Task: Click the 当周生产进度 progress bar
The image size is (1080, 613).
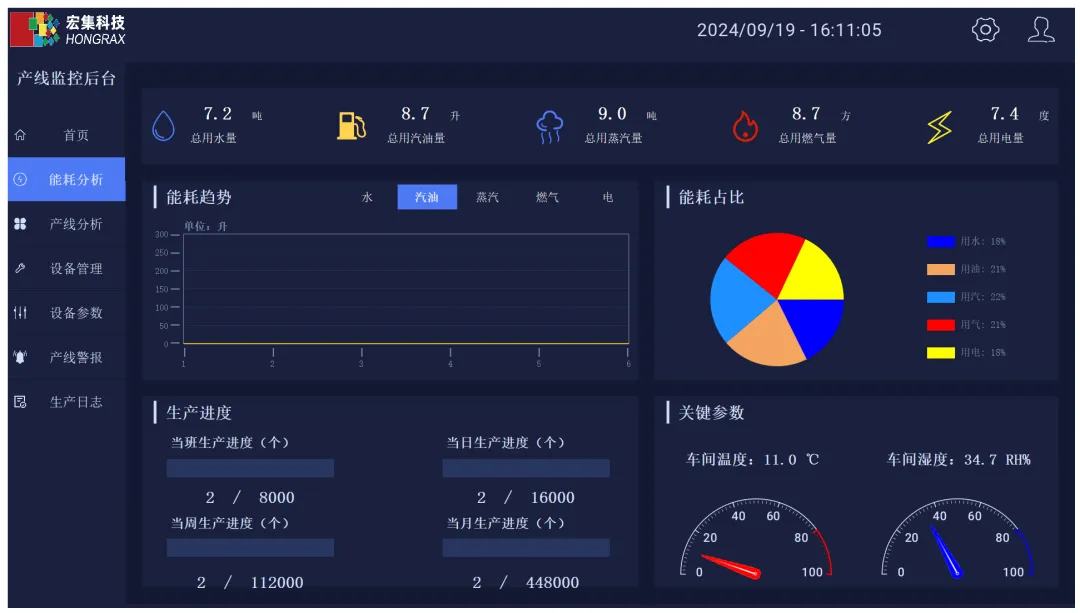Action: (250, 548)
